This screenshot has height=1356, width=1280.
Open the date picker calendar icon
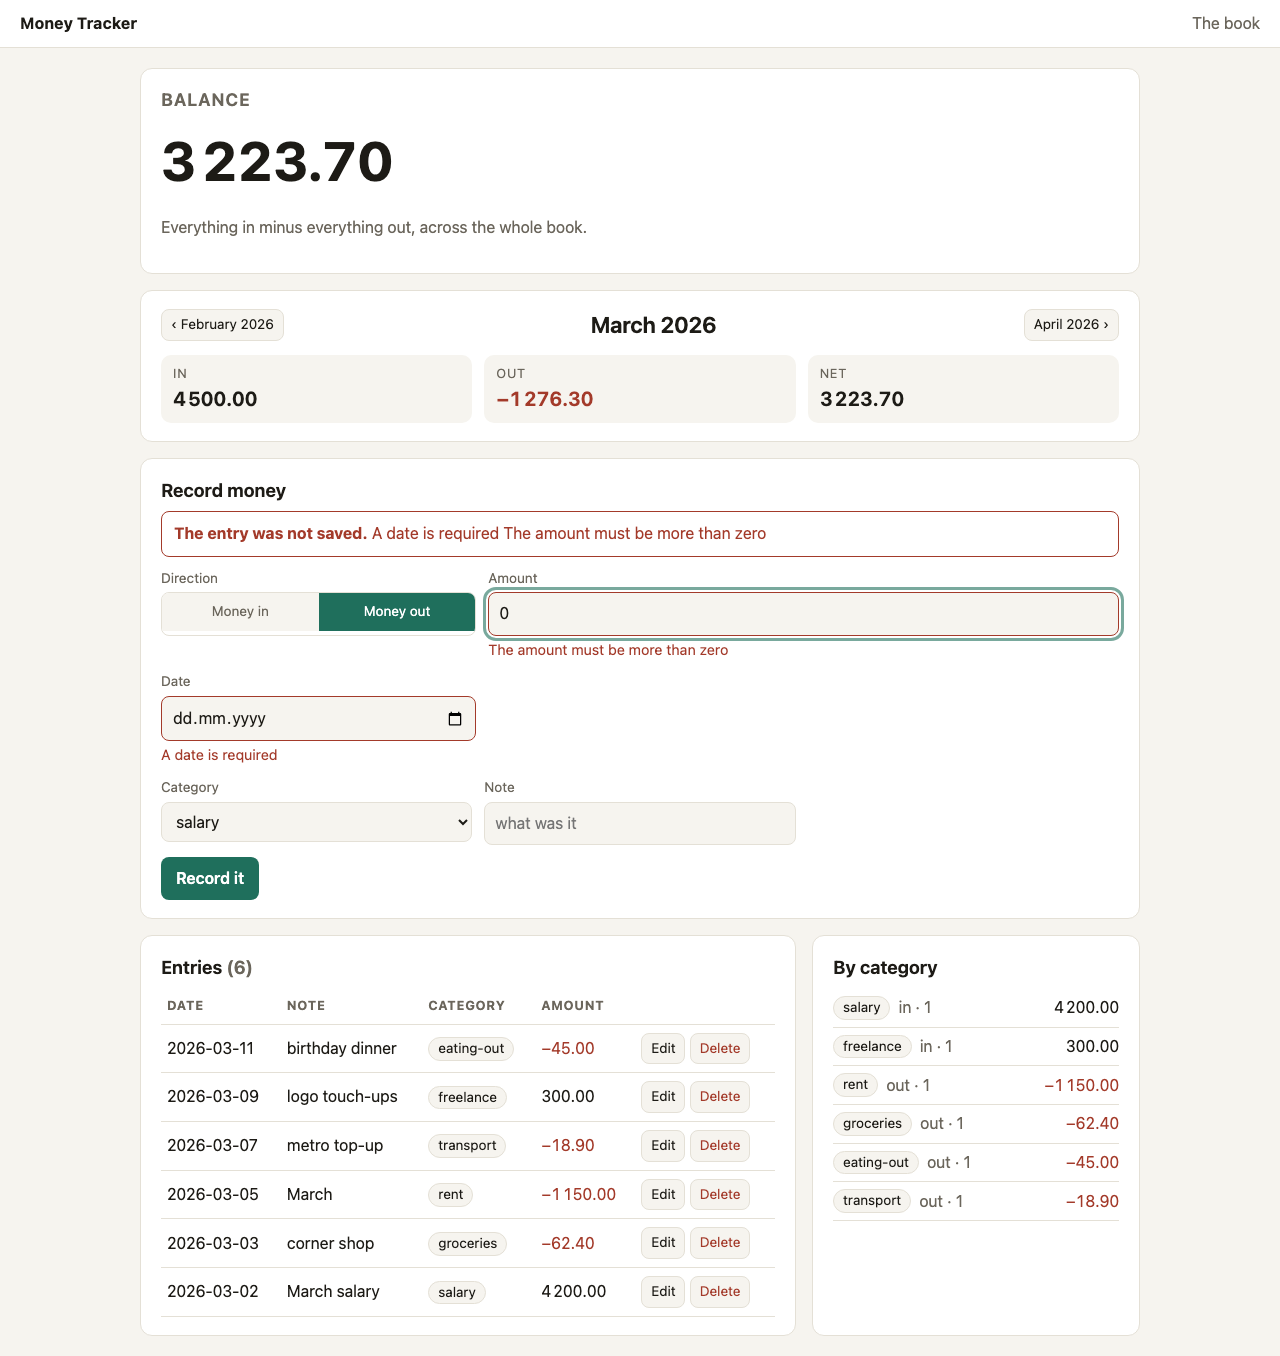(x=455, y=719)
